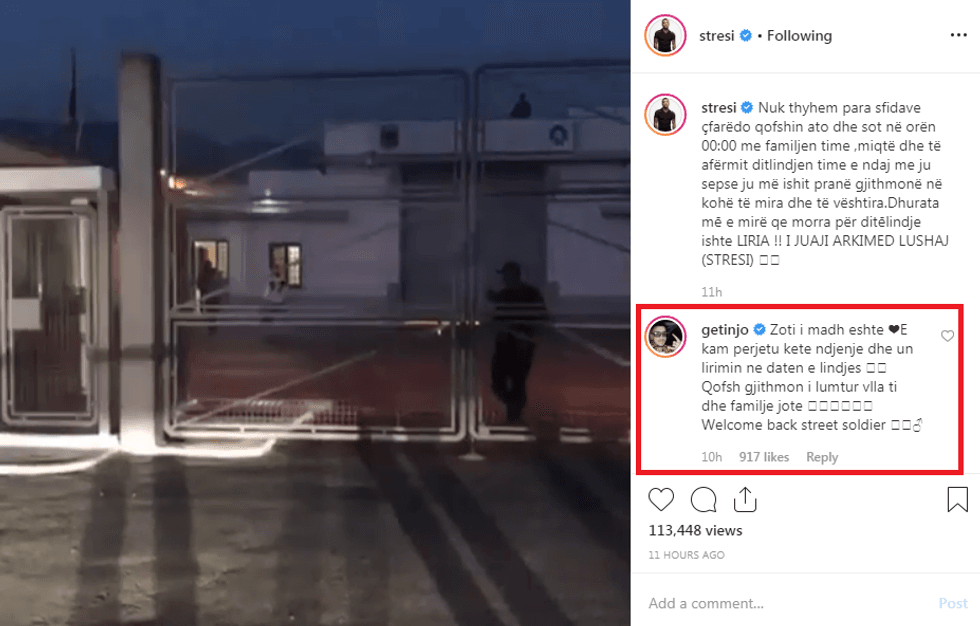Open getinjo's profile avatar
This screenshot has width=980, height=626.
666,337
